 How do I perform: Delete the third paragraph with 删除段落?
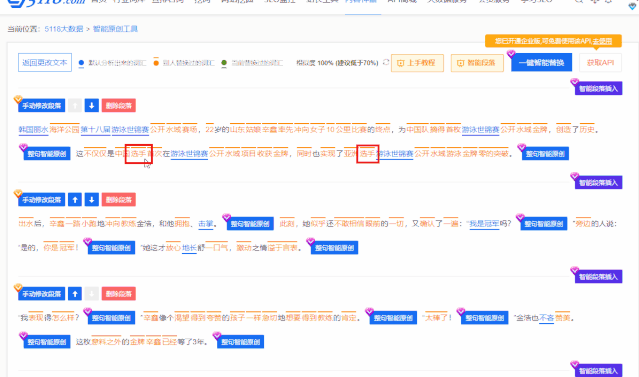[x=119, y=294]
